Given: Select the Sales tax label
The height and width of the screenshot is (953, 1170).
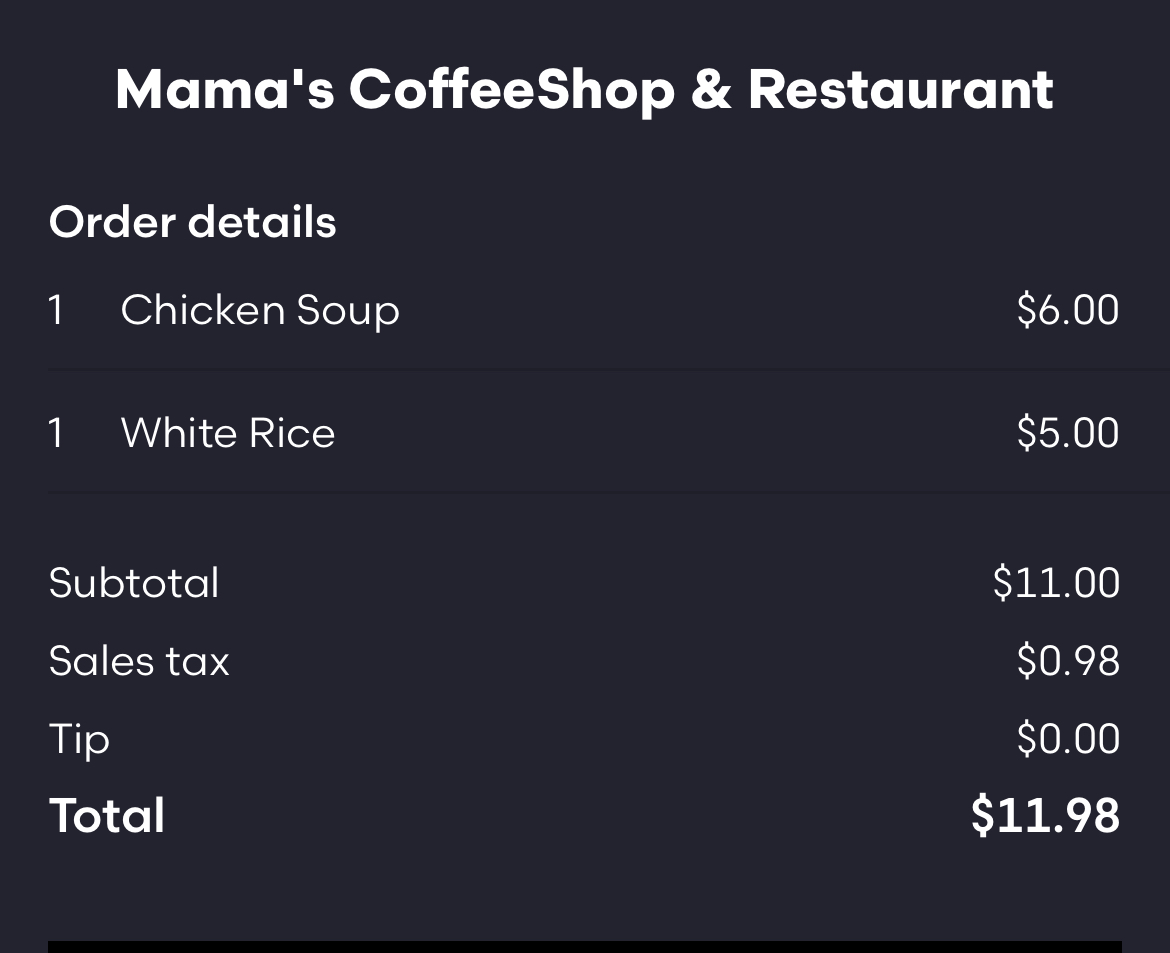Looking at the screenshot, I should 139,661.
